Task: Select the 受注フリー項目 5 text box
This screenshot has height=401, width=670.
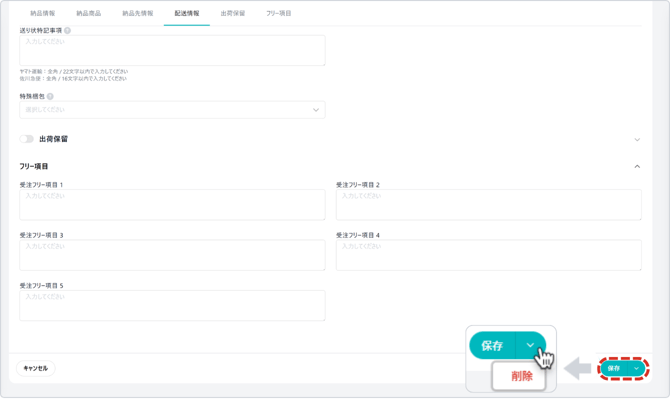Action: pos(172,305)
